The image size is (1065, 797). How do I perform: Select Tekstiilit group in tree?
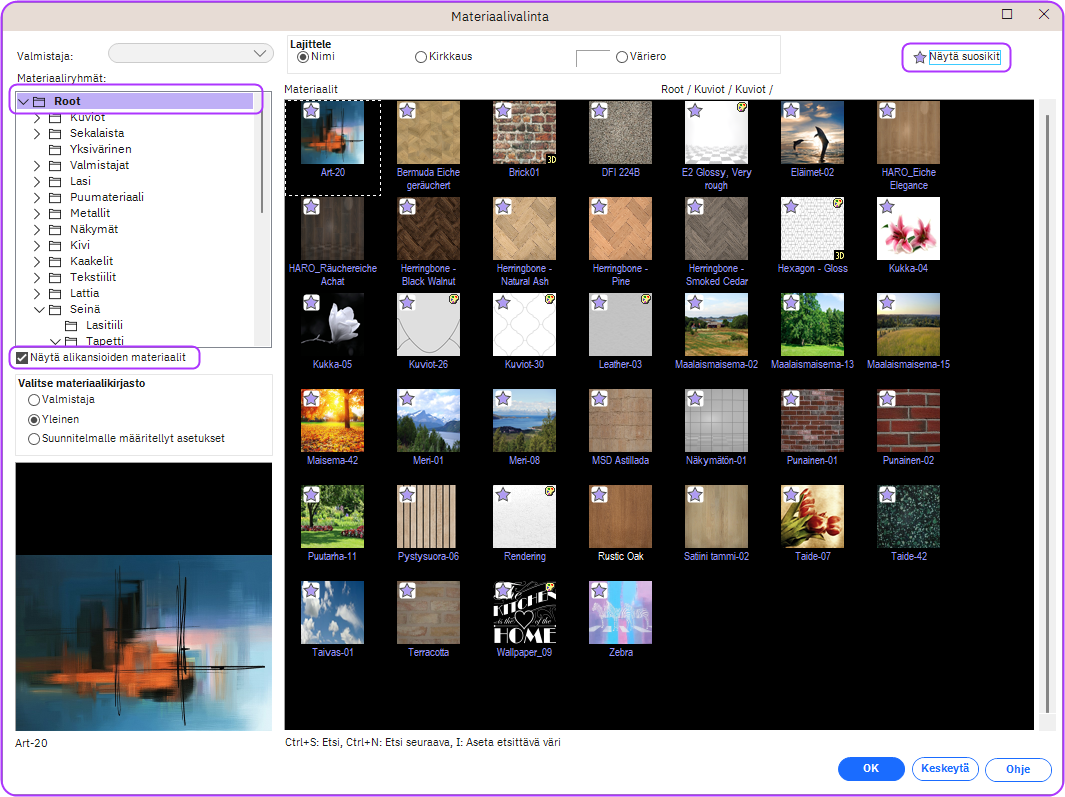click(x=92, y=277)
